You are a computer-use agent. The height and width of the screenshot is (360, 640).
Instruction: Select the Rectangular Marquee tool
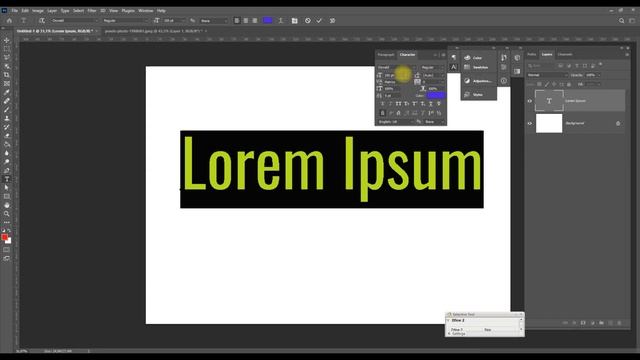[x=7, y=49]
